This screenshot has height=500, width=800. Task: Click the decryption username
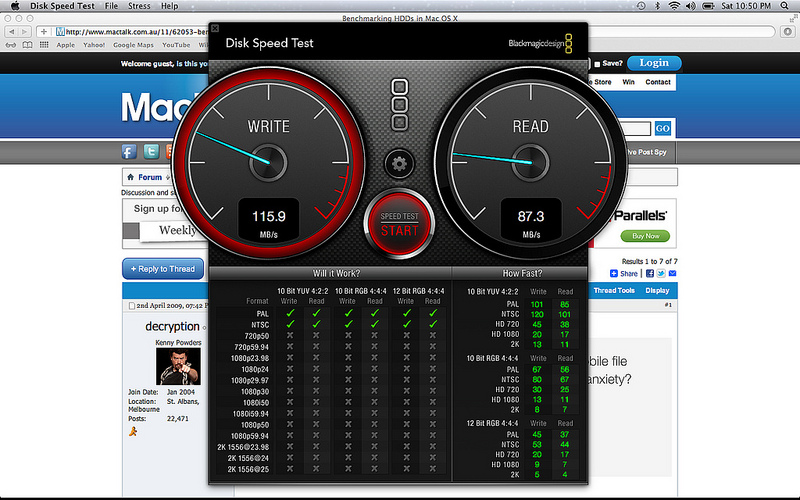(x=172, y=327)
